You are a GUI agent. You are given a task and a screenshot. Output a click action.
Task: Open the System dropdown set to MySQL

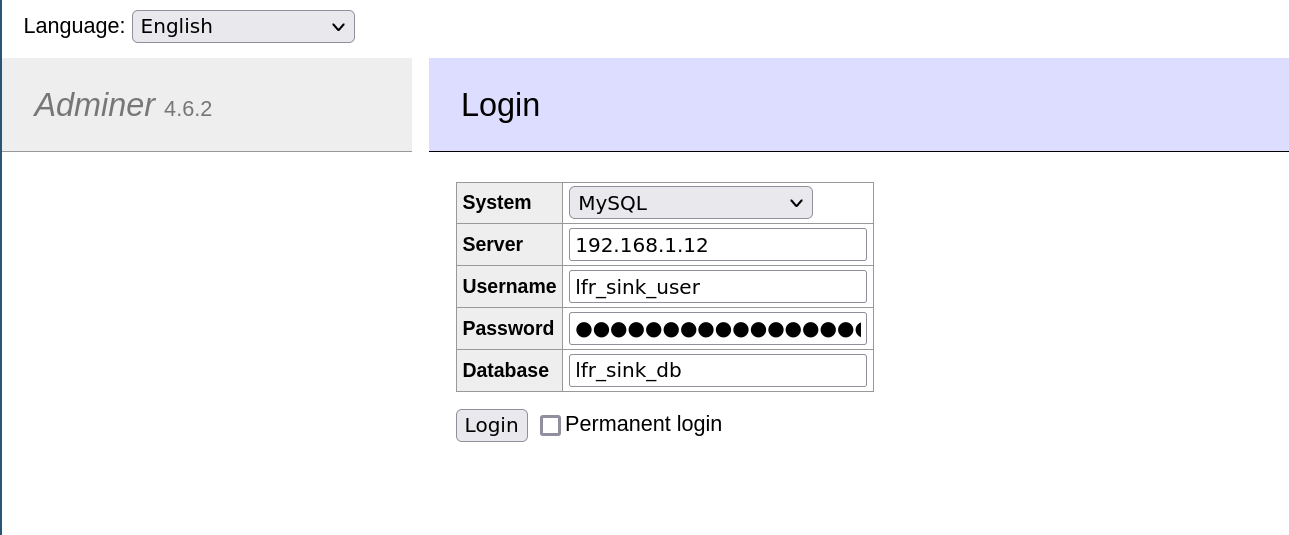coord(690,203)
